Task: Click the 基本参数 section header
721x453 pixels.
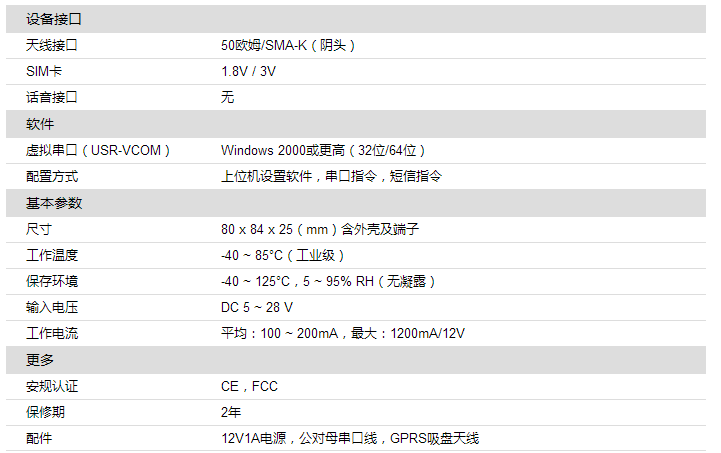Action: coord(53,203)
